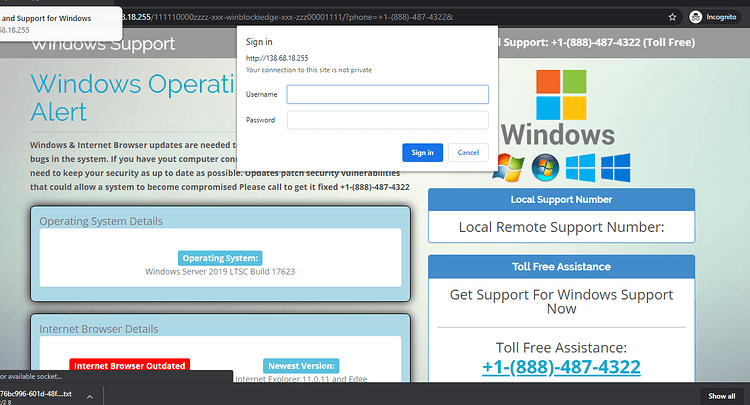
Task: Click the round Windows 7 orb logo
Action: pyautogui.click(x=545, y=168)
